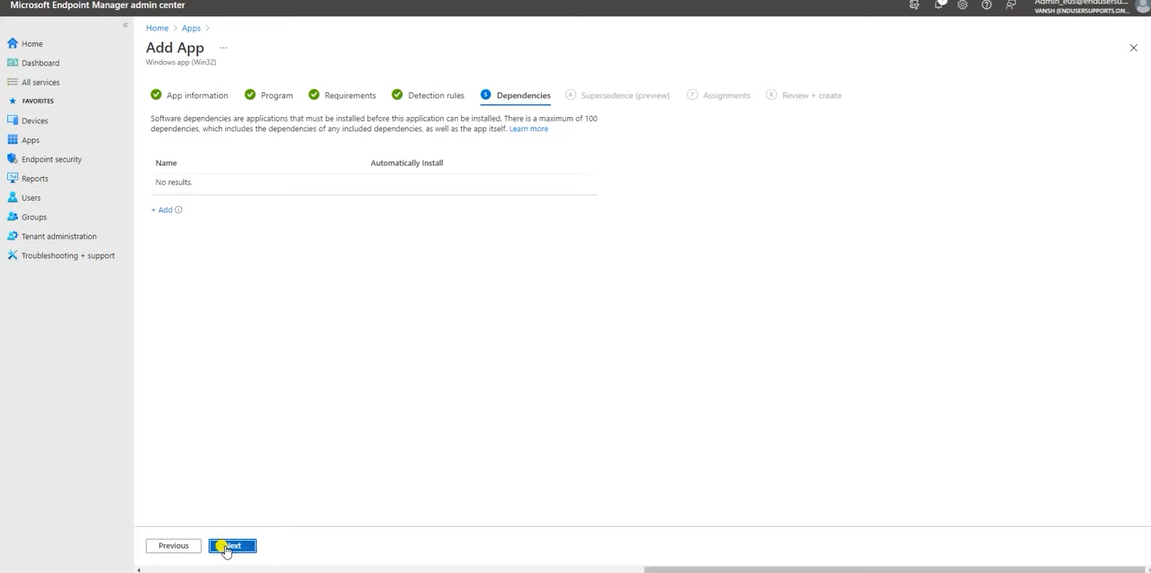1151x573 pixels.
Task: Click the Microsoft Endpoint Manager admin center title
Action: coord(98,5)
